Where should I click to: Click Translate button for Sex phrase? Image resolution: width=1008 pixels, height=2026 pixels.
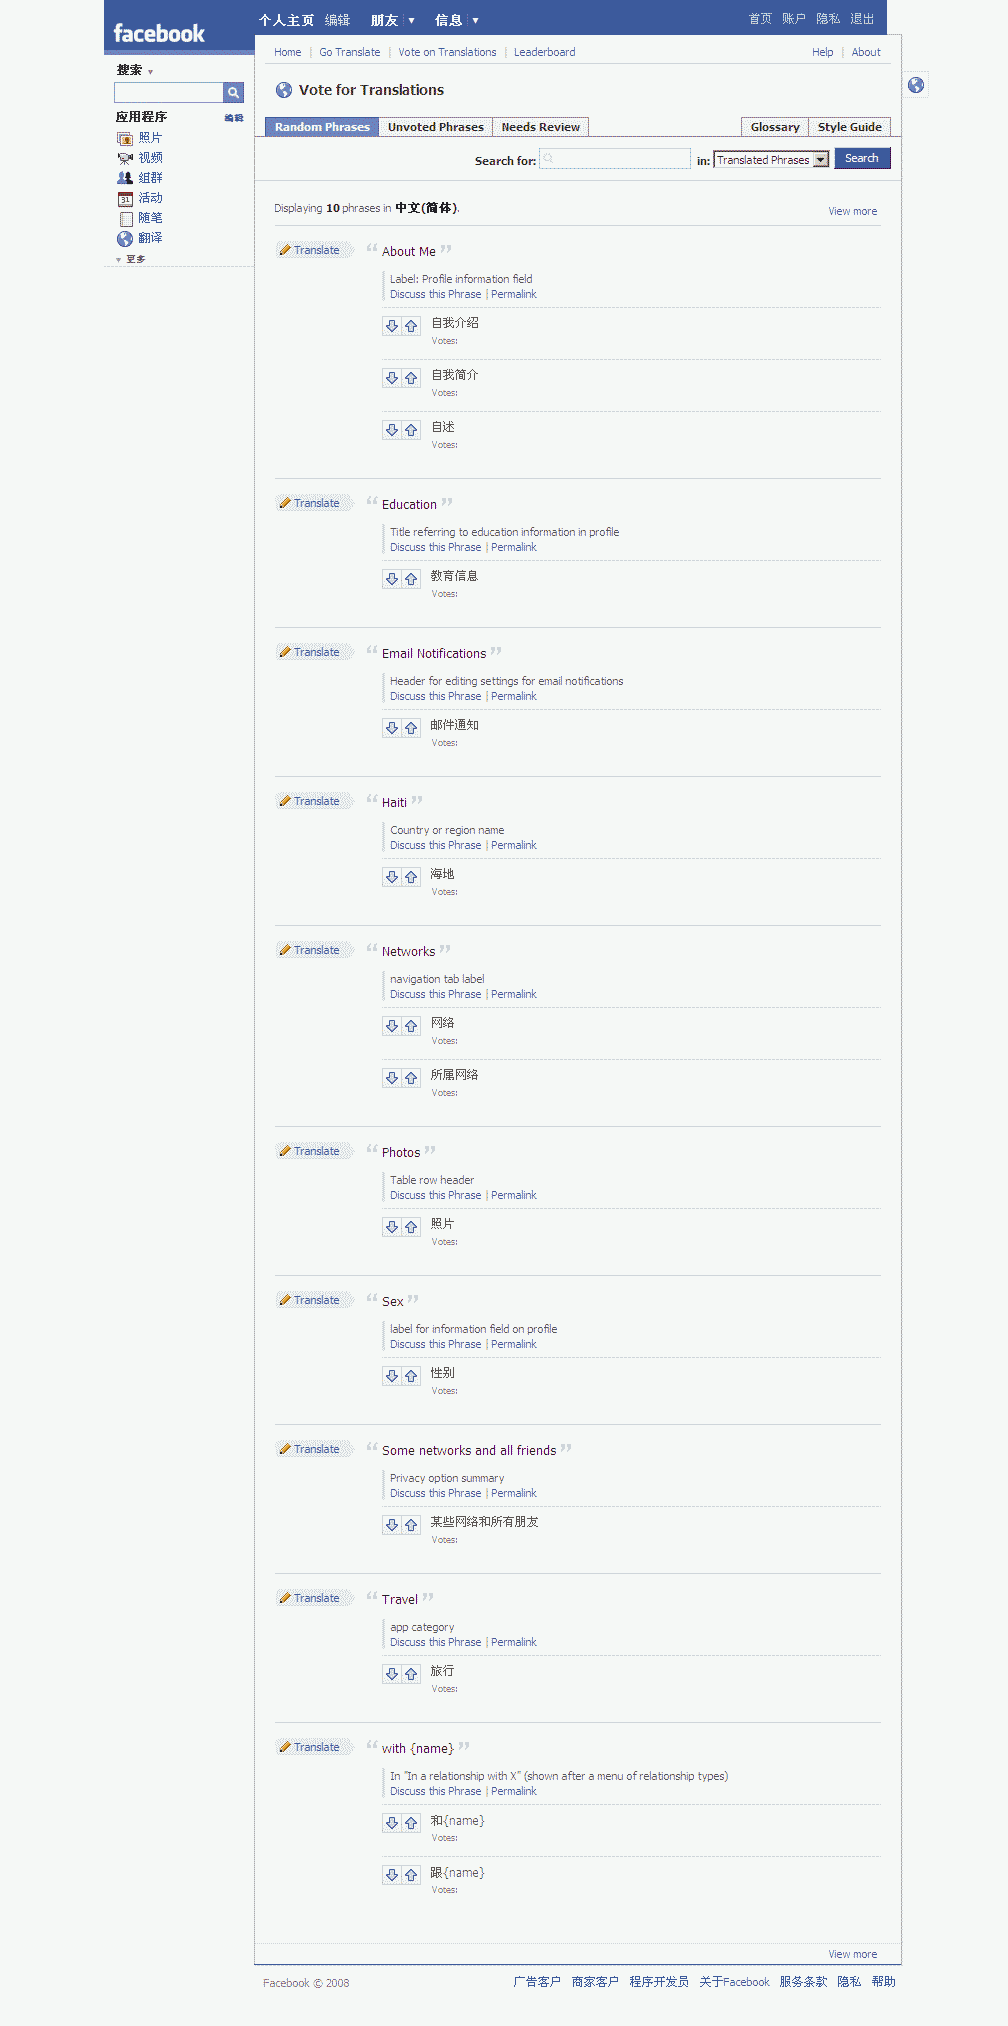(315, 1300)
